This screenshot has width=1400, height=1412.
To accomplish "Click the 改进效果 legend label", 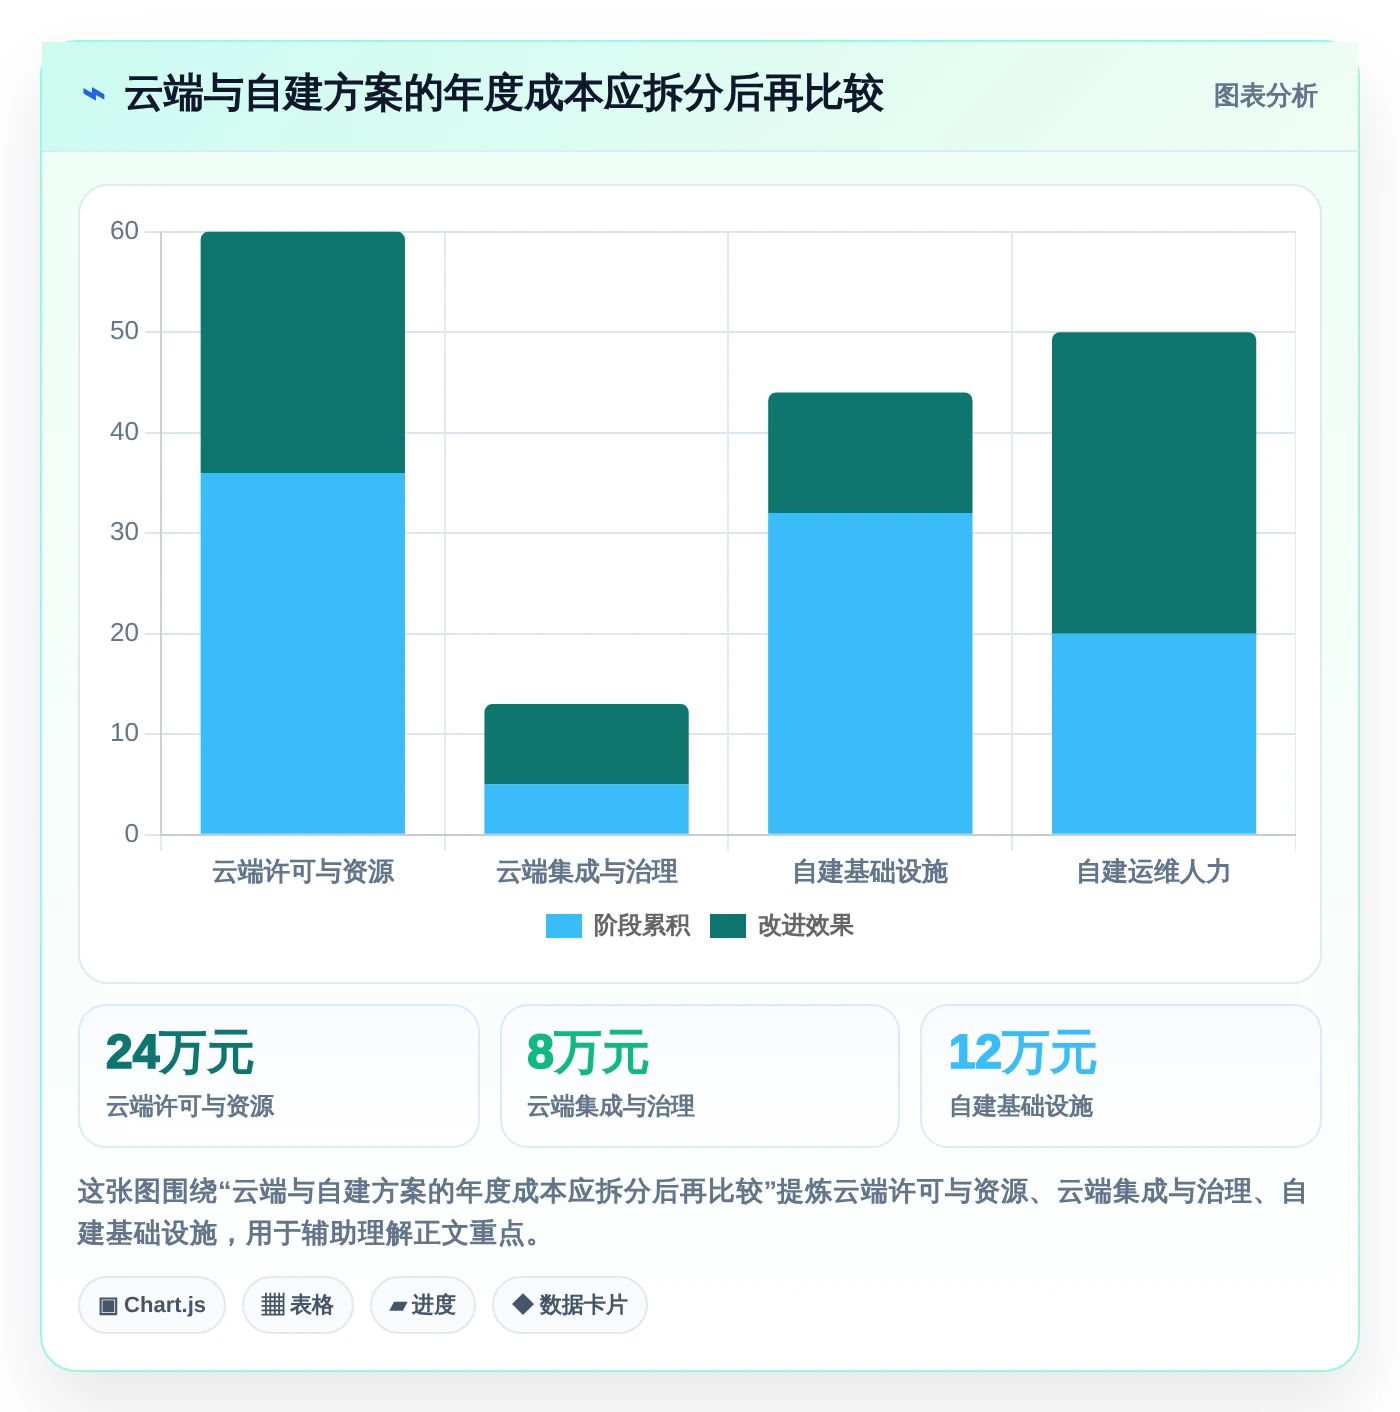I will pyautogui.click(x=805, y=926).
